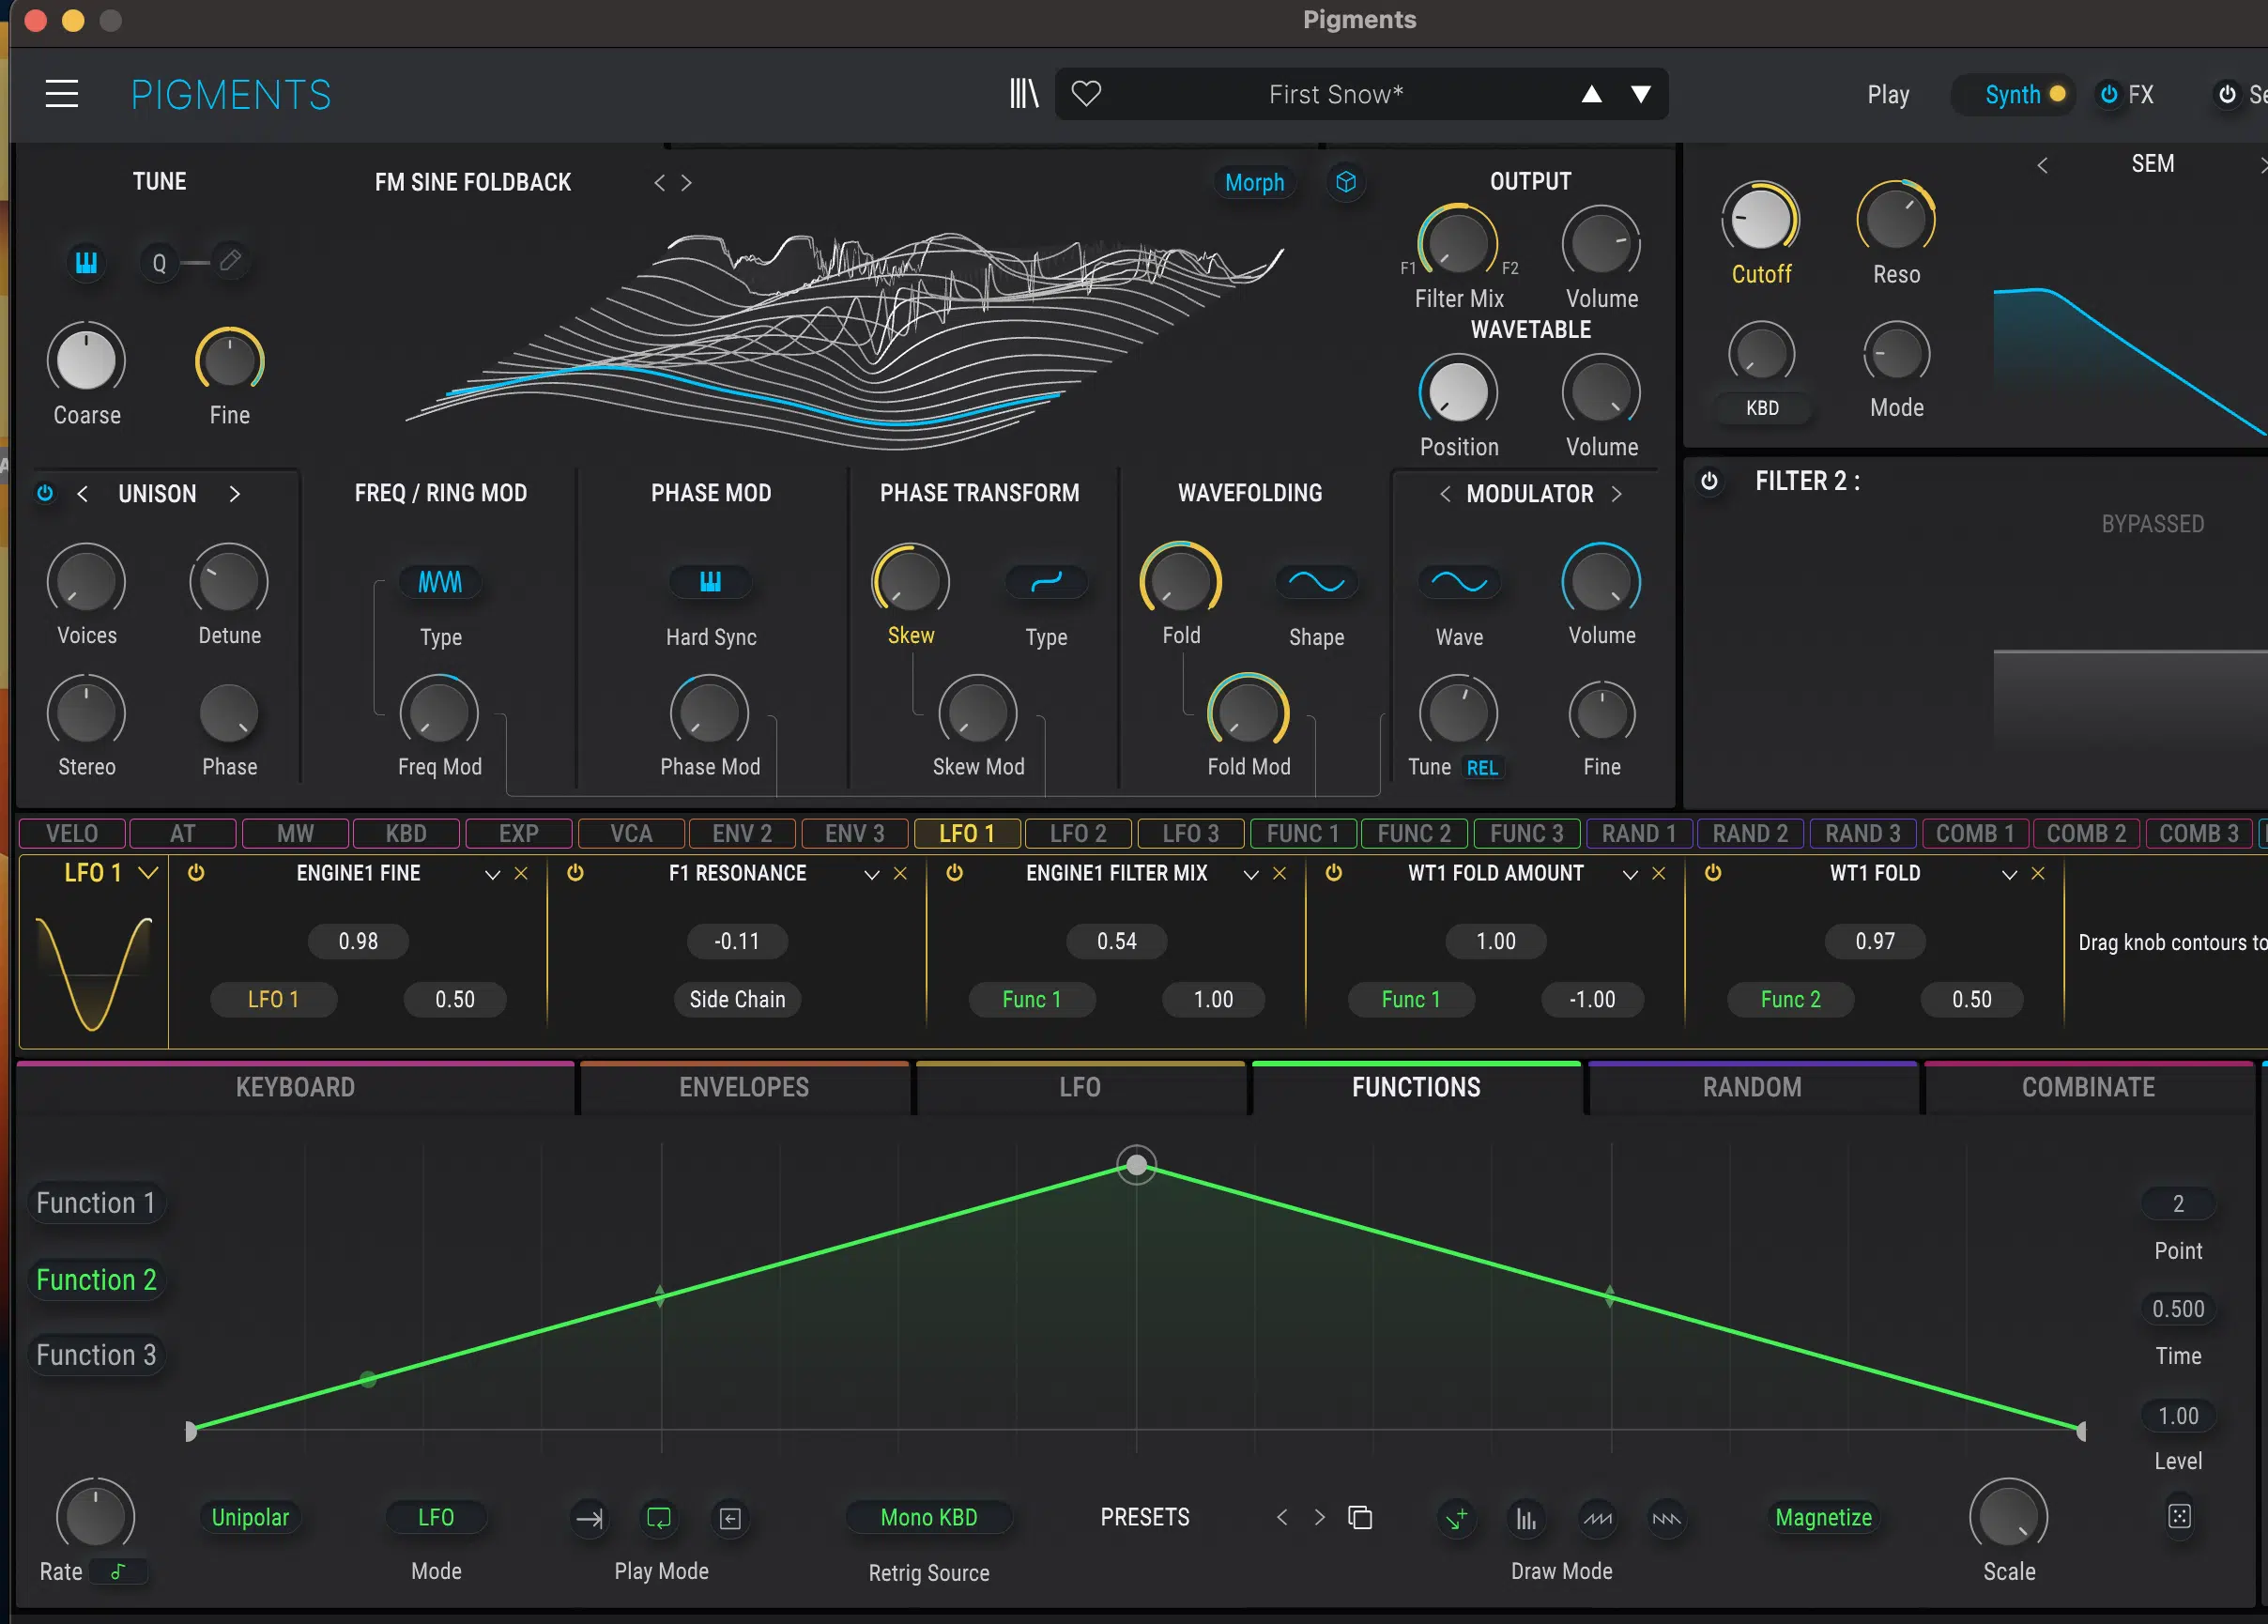Click the Coarse tune knob
The height and width of the screenshot is (1624, 2268).
pyautogui.click(x=86, y=360)
